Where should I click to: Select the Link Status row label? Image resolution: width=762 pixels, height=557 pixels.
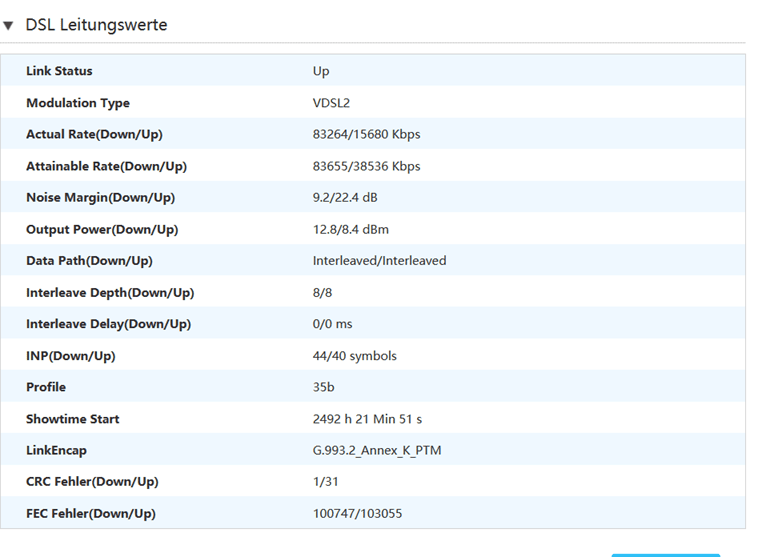[59, 71]
